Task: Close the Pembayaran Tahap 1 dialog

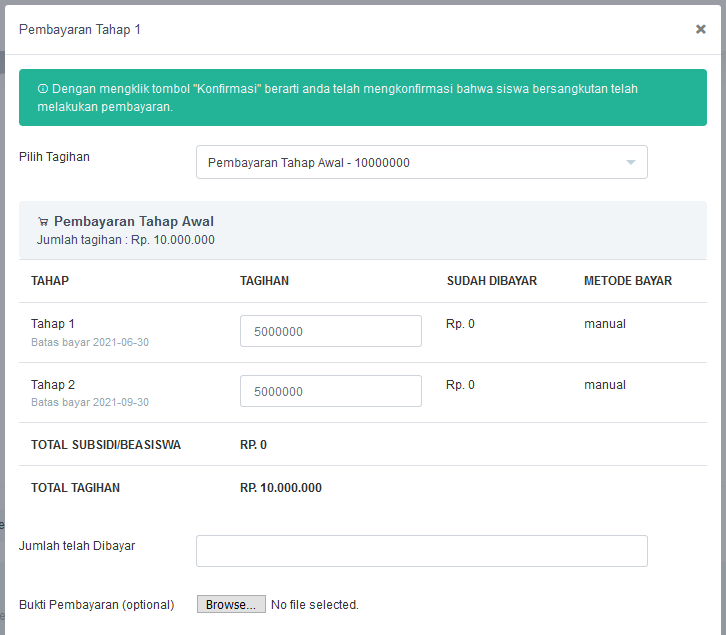Action: tap(700, 30)
